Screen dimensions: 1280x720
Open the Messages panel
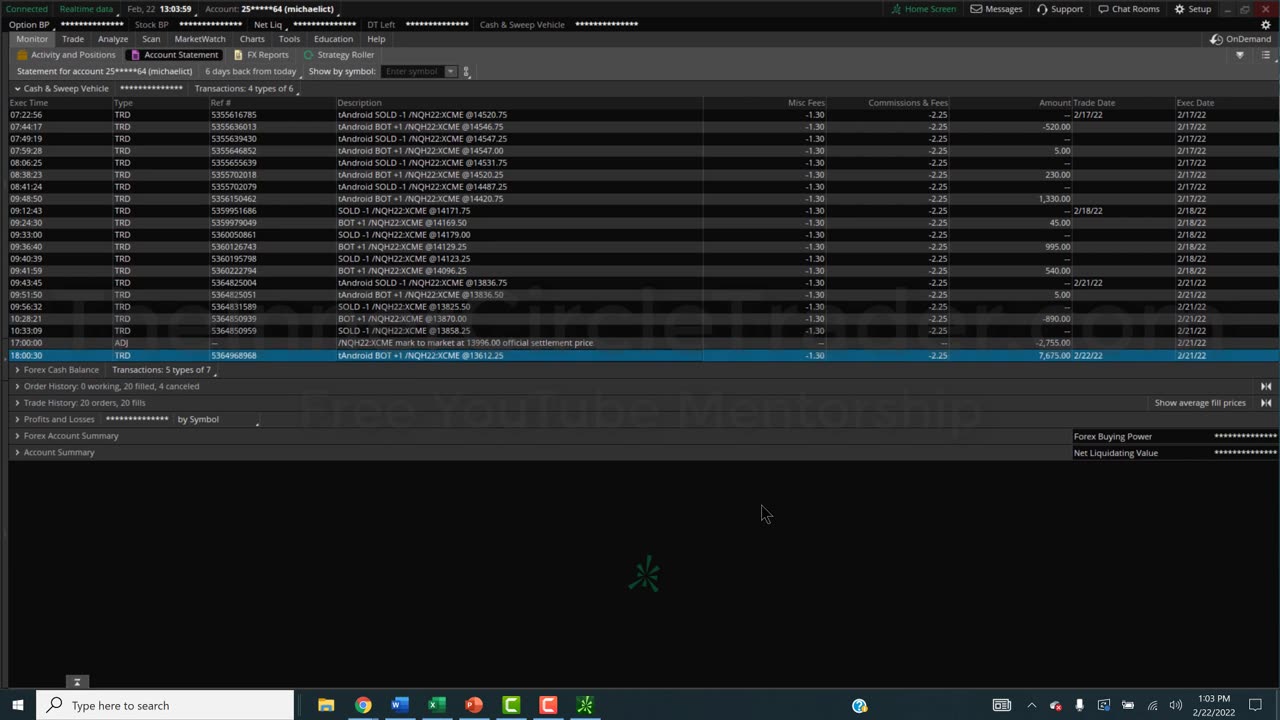996,9
